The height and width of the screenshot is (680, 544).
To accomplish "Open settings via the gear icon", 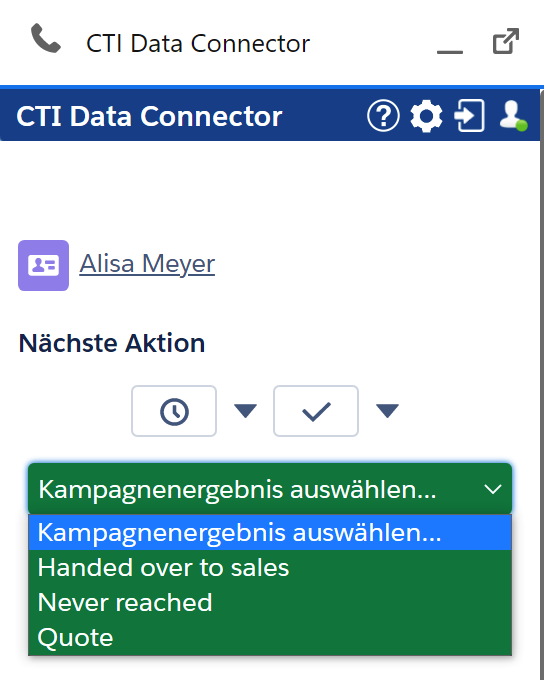I will (426, 116).
